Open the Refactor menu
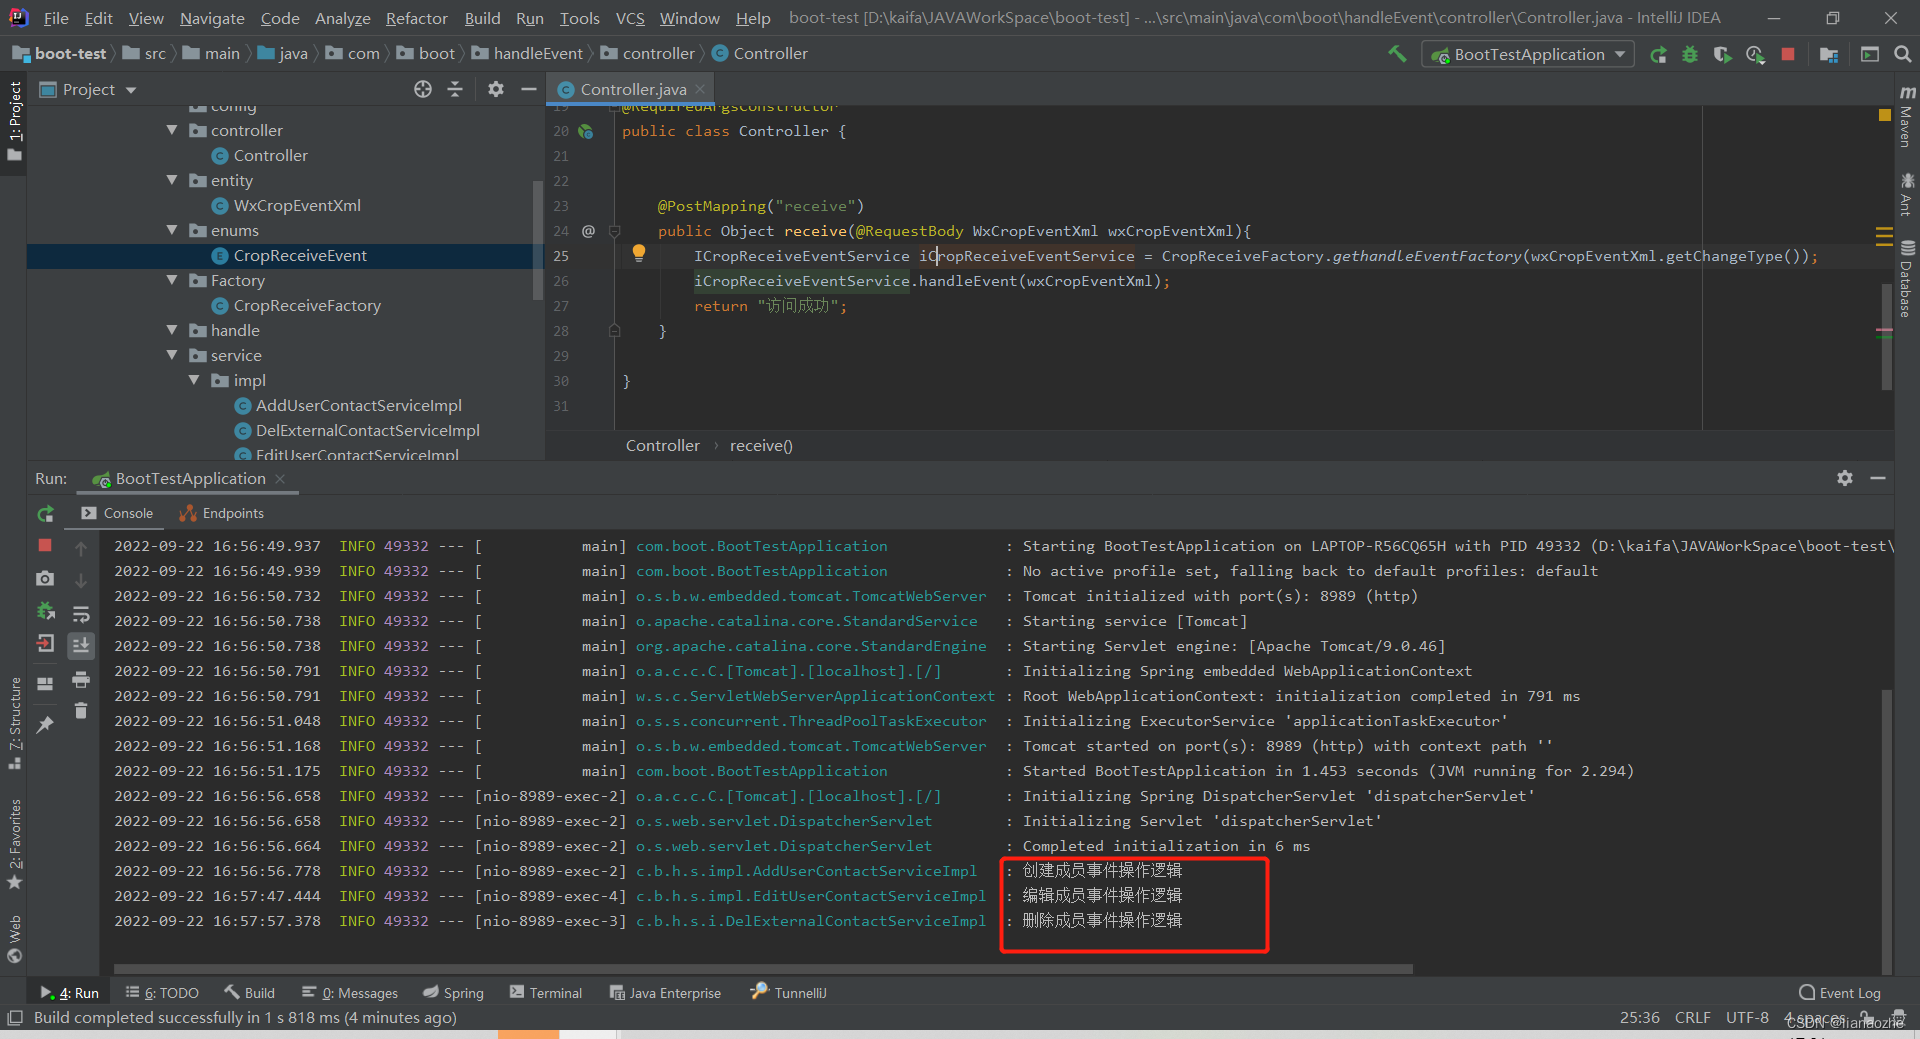This screenshot has width=1920, height=1039. click(x=417, y=18)
